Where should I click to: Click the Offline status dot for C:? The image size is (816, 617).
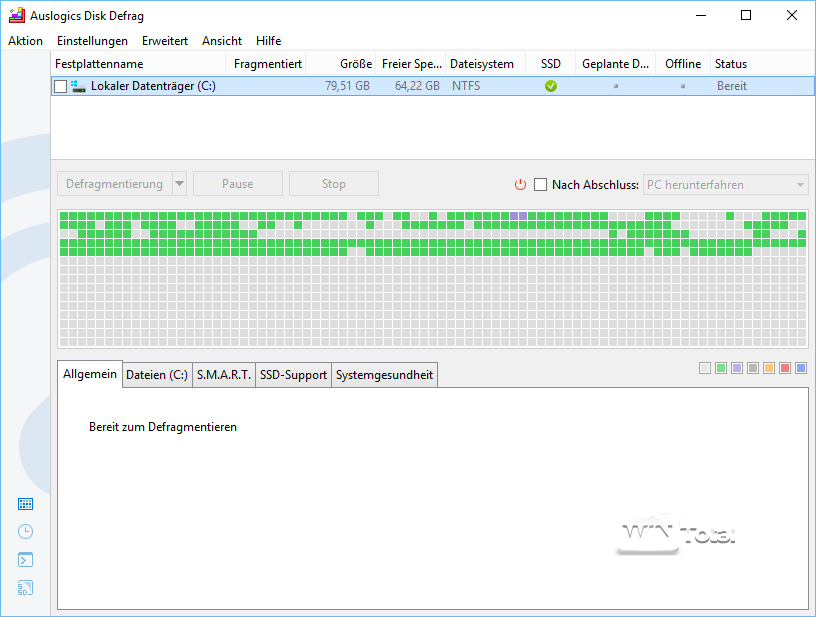coord(683,86)
